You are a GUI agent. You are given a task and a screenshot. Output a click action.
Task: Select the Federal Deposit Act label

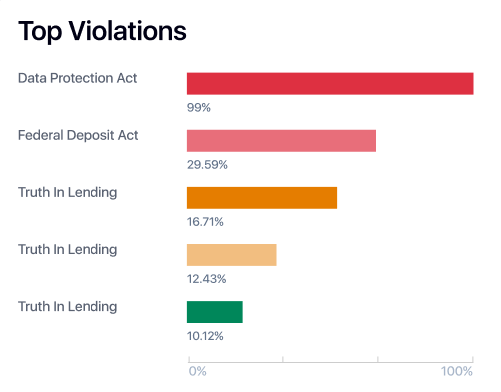pyautogui.click(x=78, y=135)
